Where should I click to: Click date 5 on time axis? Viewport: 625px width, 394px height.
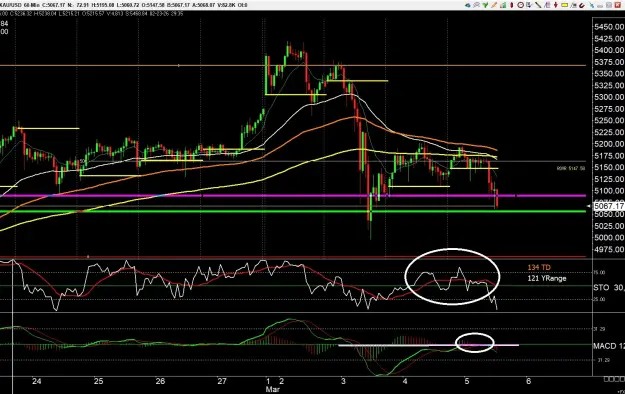point(467,381)
